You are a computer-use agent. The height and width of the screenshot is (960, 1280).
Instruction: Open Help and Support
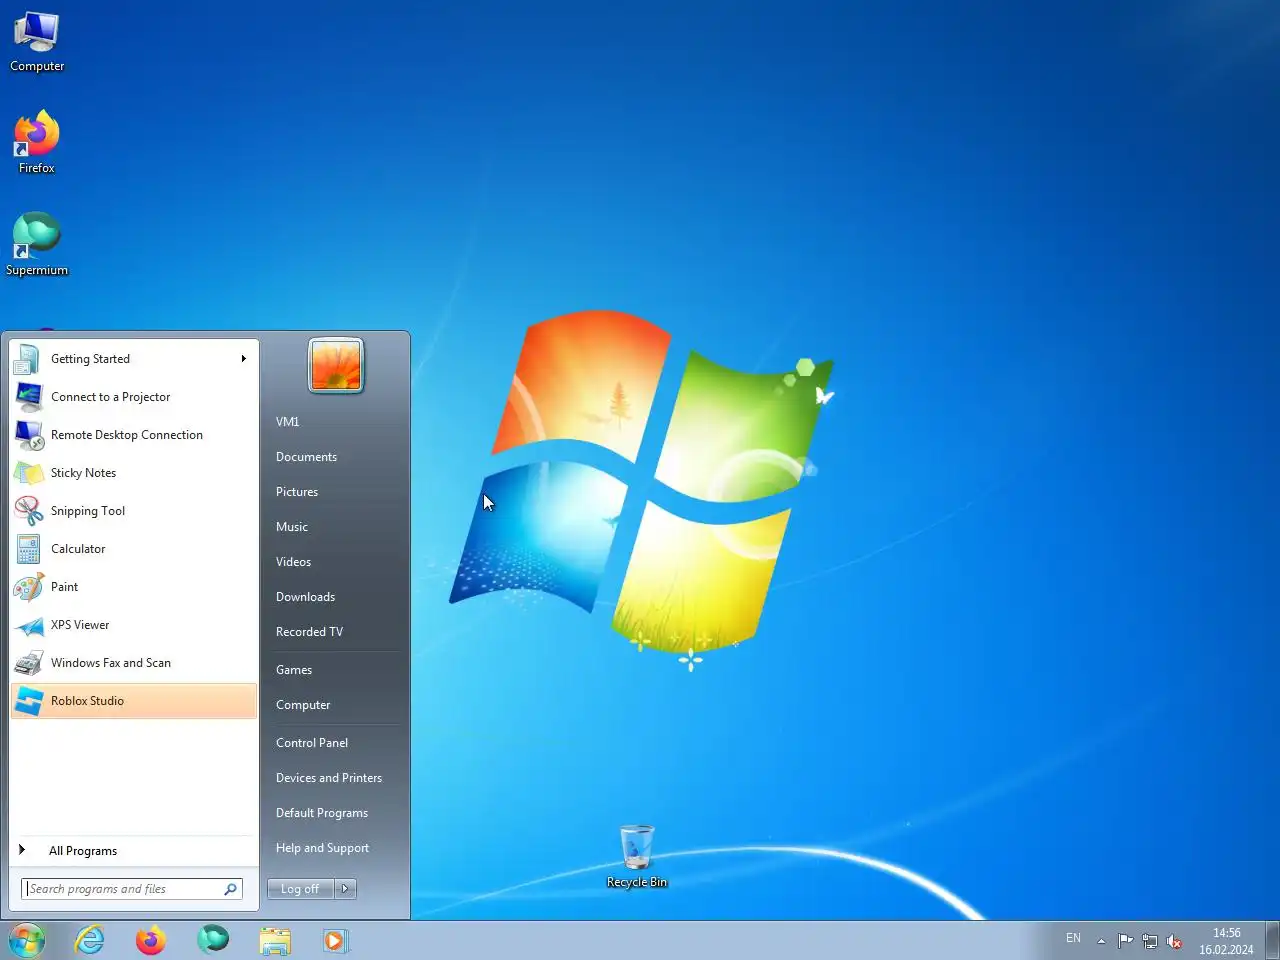tap(322, 848)
